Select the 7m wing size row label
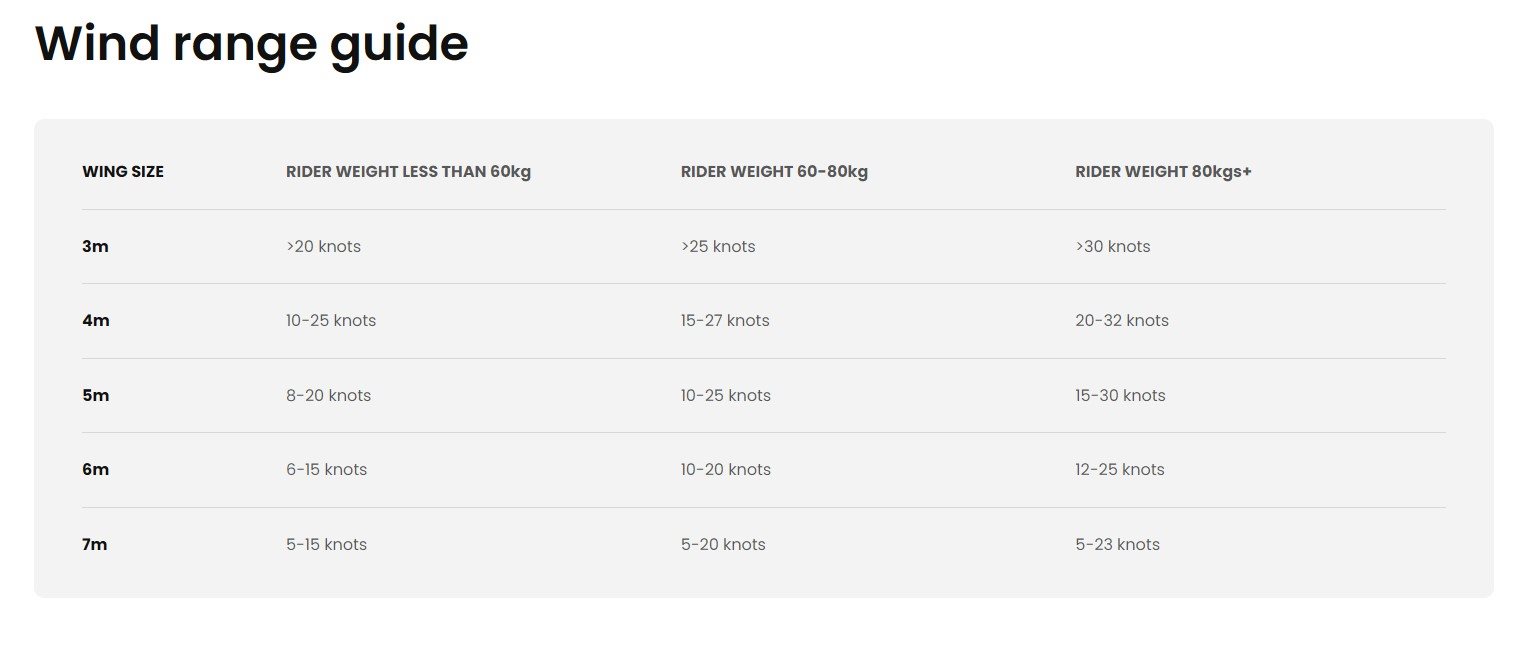The image size is (1527, 650). click(95, 545)
